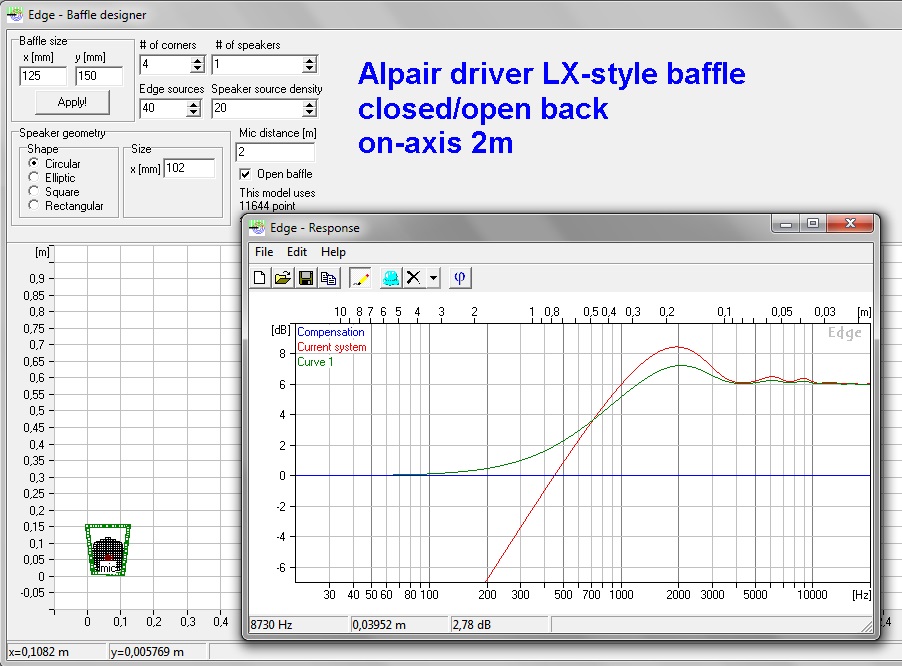Select the Square shape radio button
The image size is (902, 666).
[x=33, y=191]
